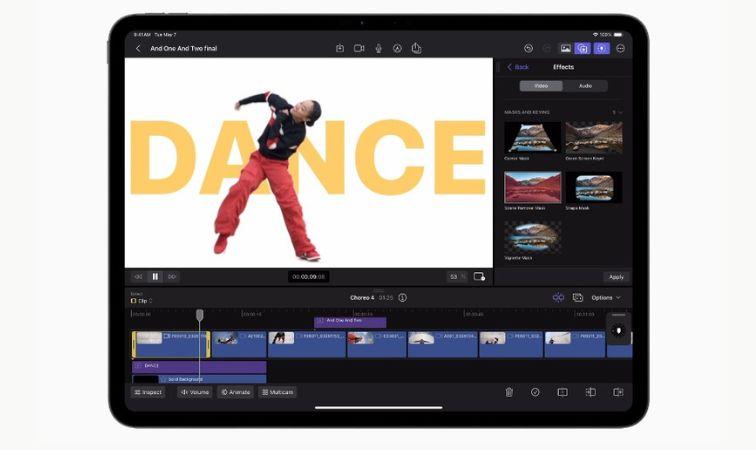Select the purple DANCE title clip
Screen dimensions: 756x450
tap(199, 367)
